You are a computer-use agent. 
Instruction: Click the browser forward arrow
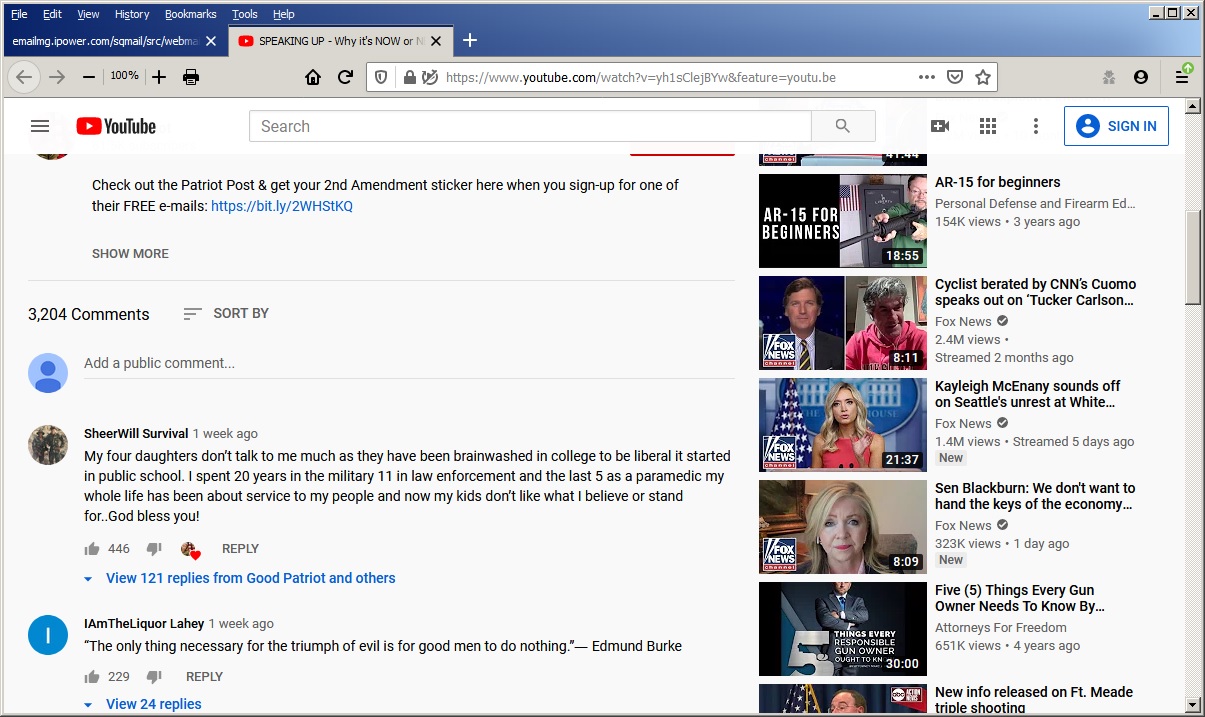tap(57, 77)
